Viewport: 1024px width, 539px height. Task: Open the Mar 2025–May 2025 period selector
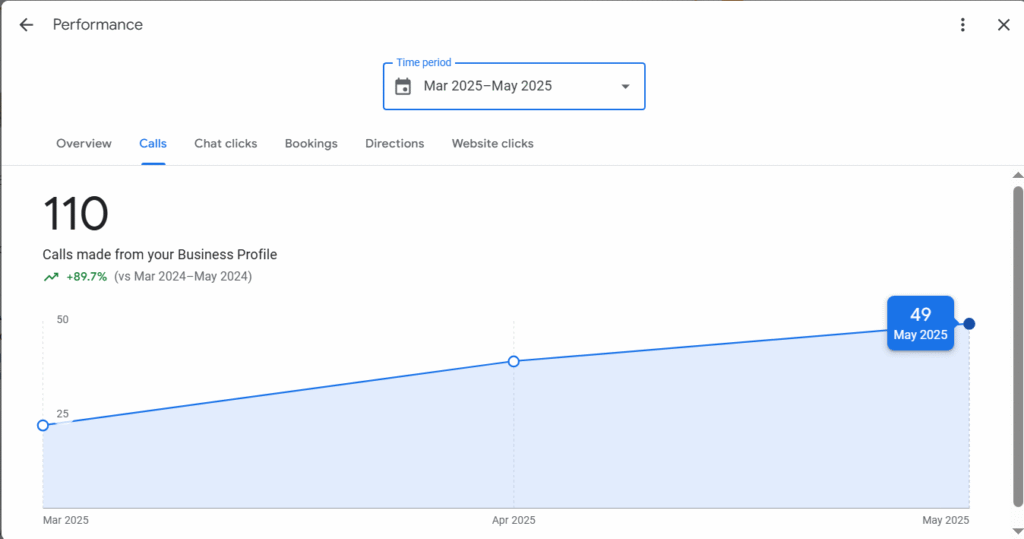(x=514, y=86)
